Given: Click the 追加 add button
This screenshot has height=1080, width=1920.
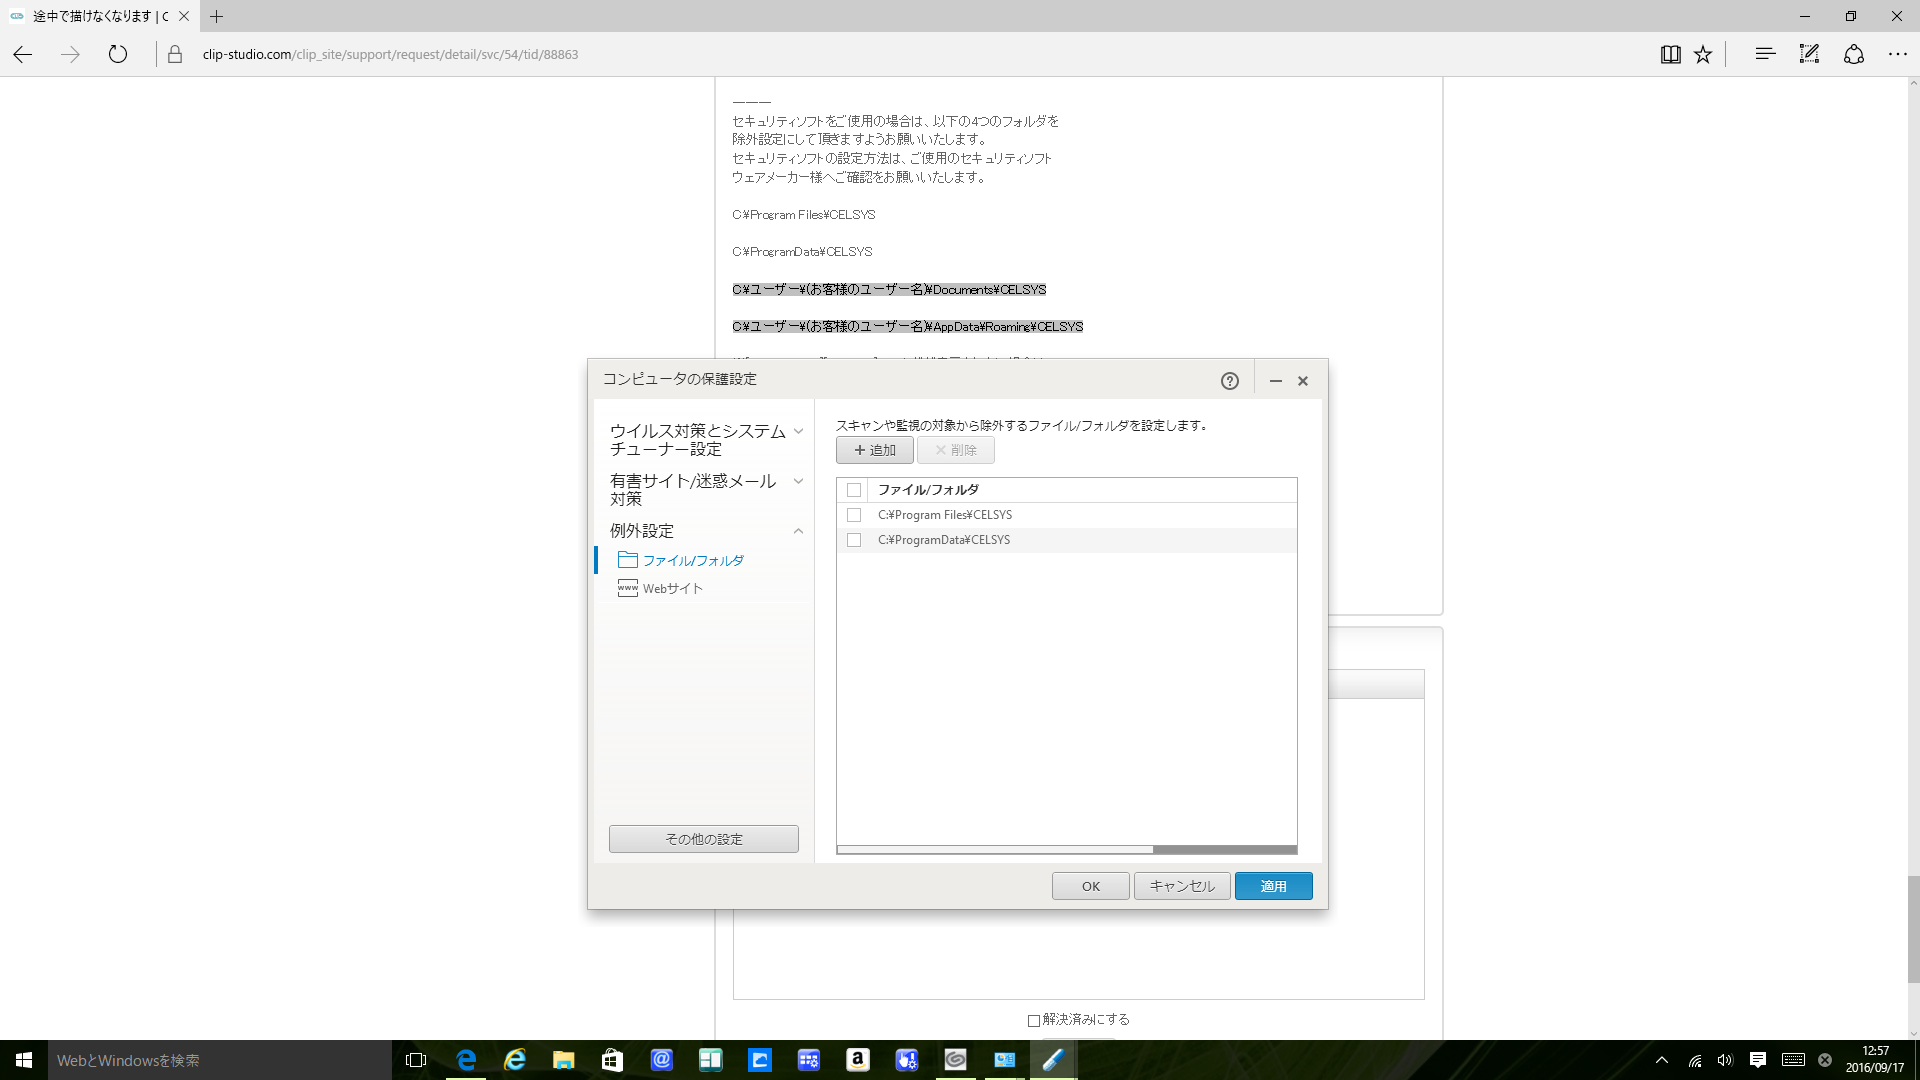Looking at the screenshot, I should click(875, 450).
